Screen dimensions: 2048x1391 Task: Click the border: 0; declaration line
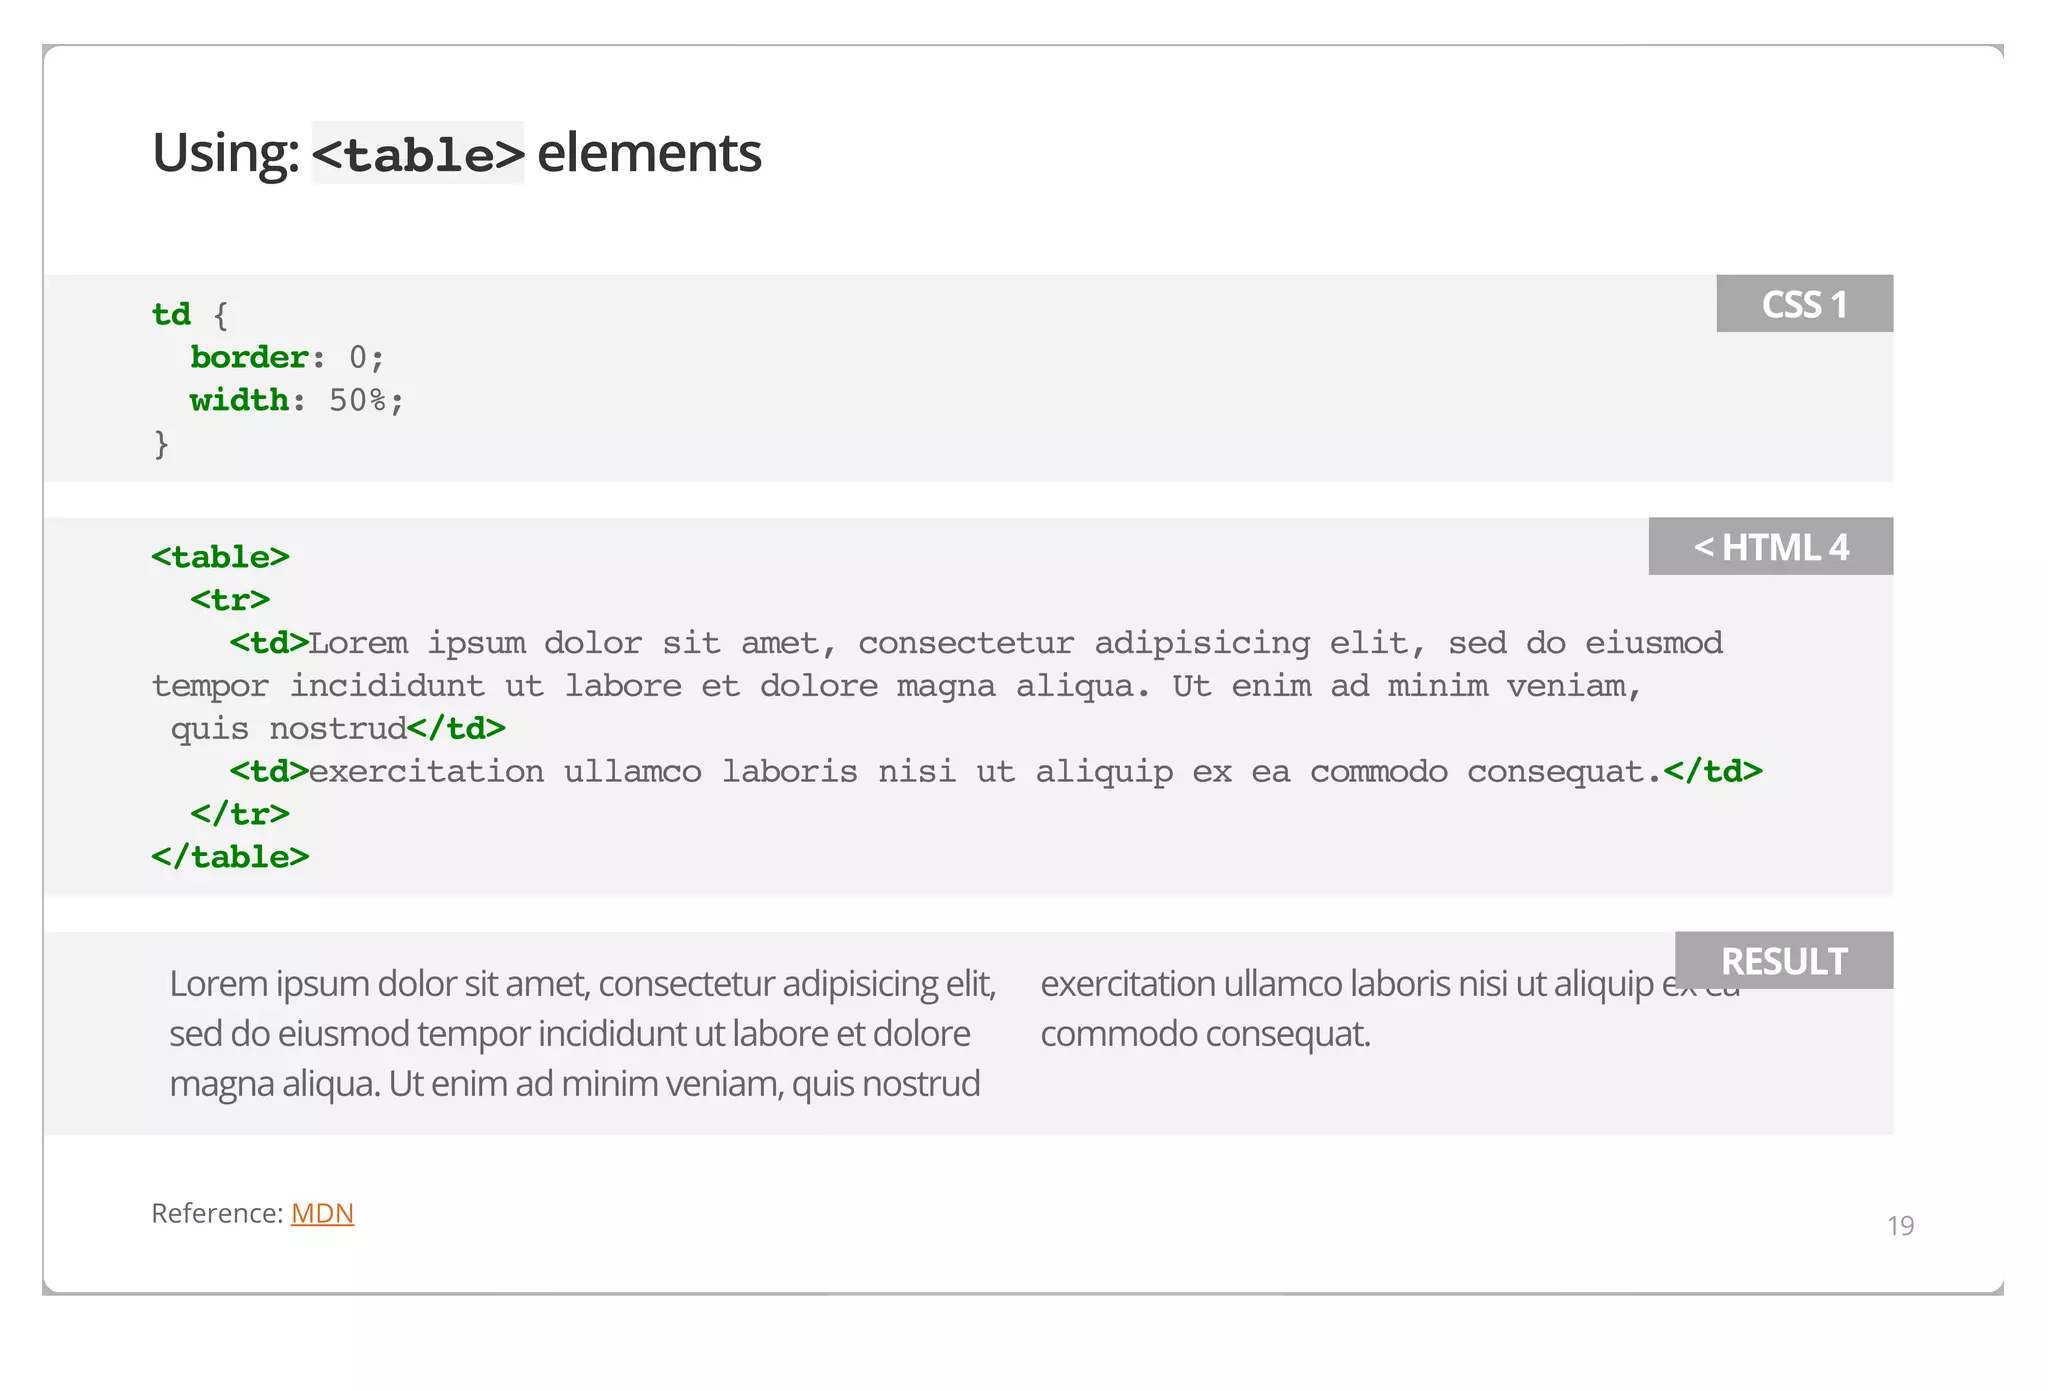287,357
